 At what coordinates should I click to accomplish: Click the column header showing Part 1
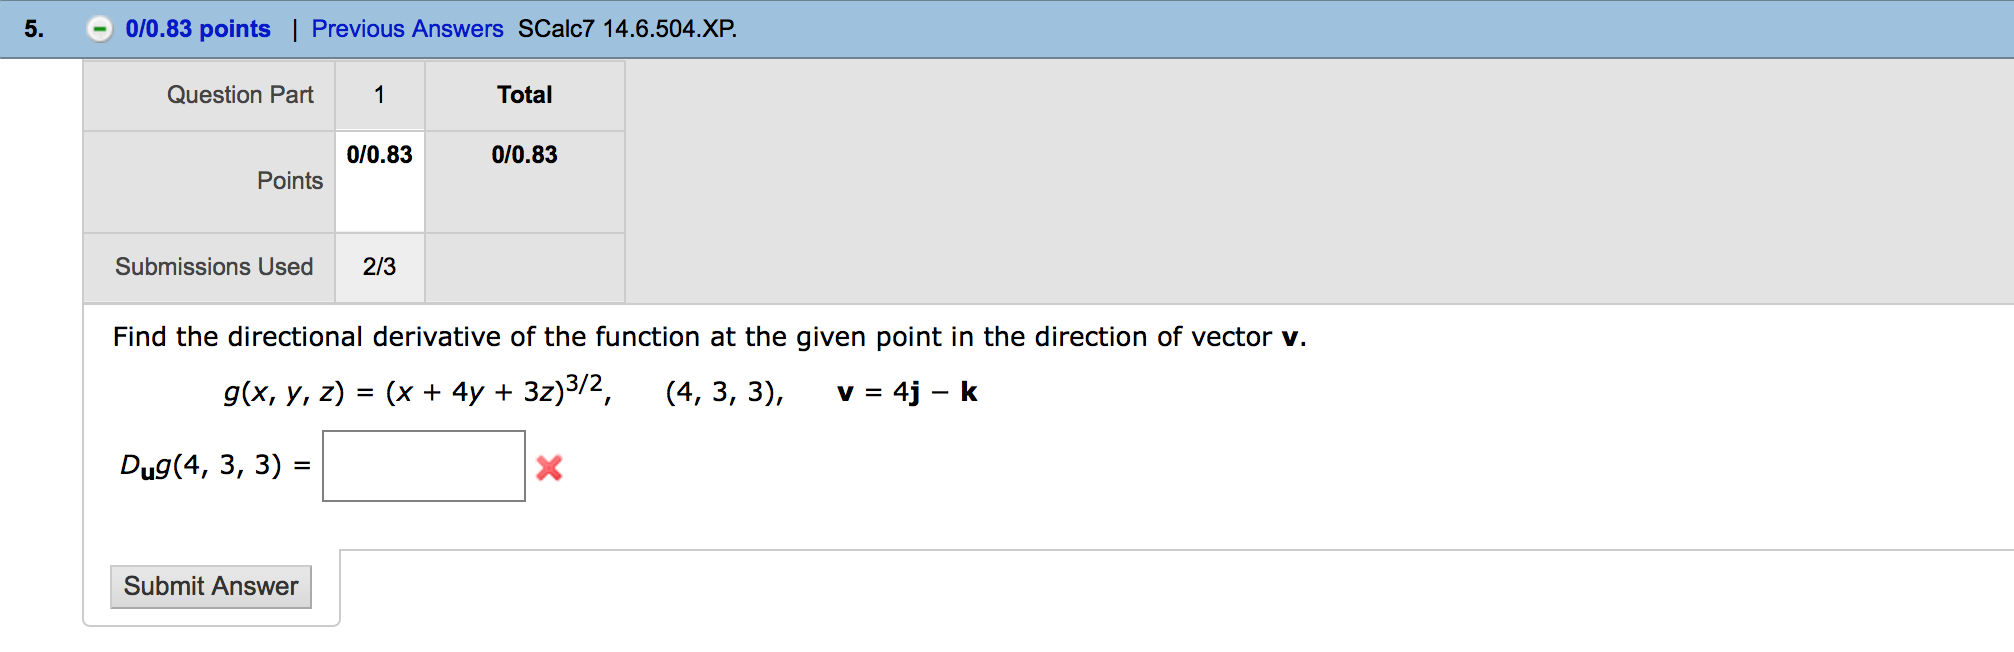pos(379,95)
